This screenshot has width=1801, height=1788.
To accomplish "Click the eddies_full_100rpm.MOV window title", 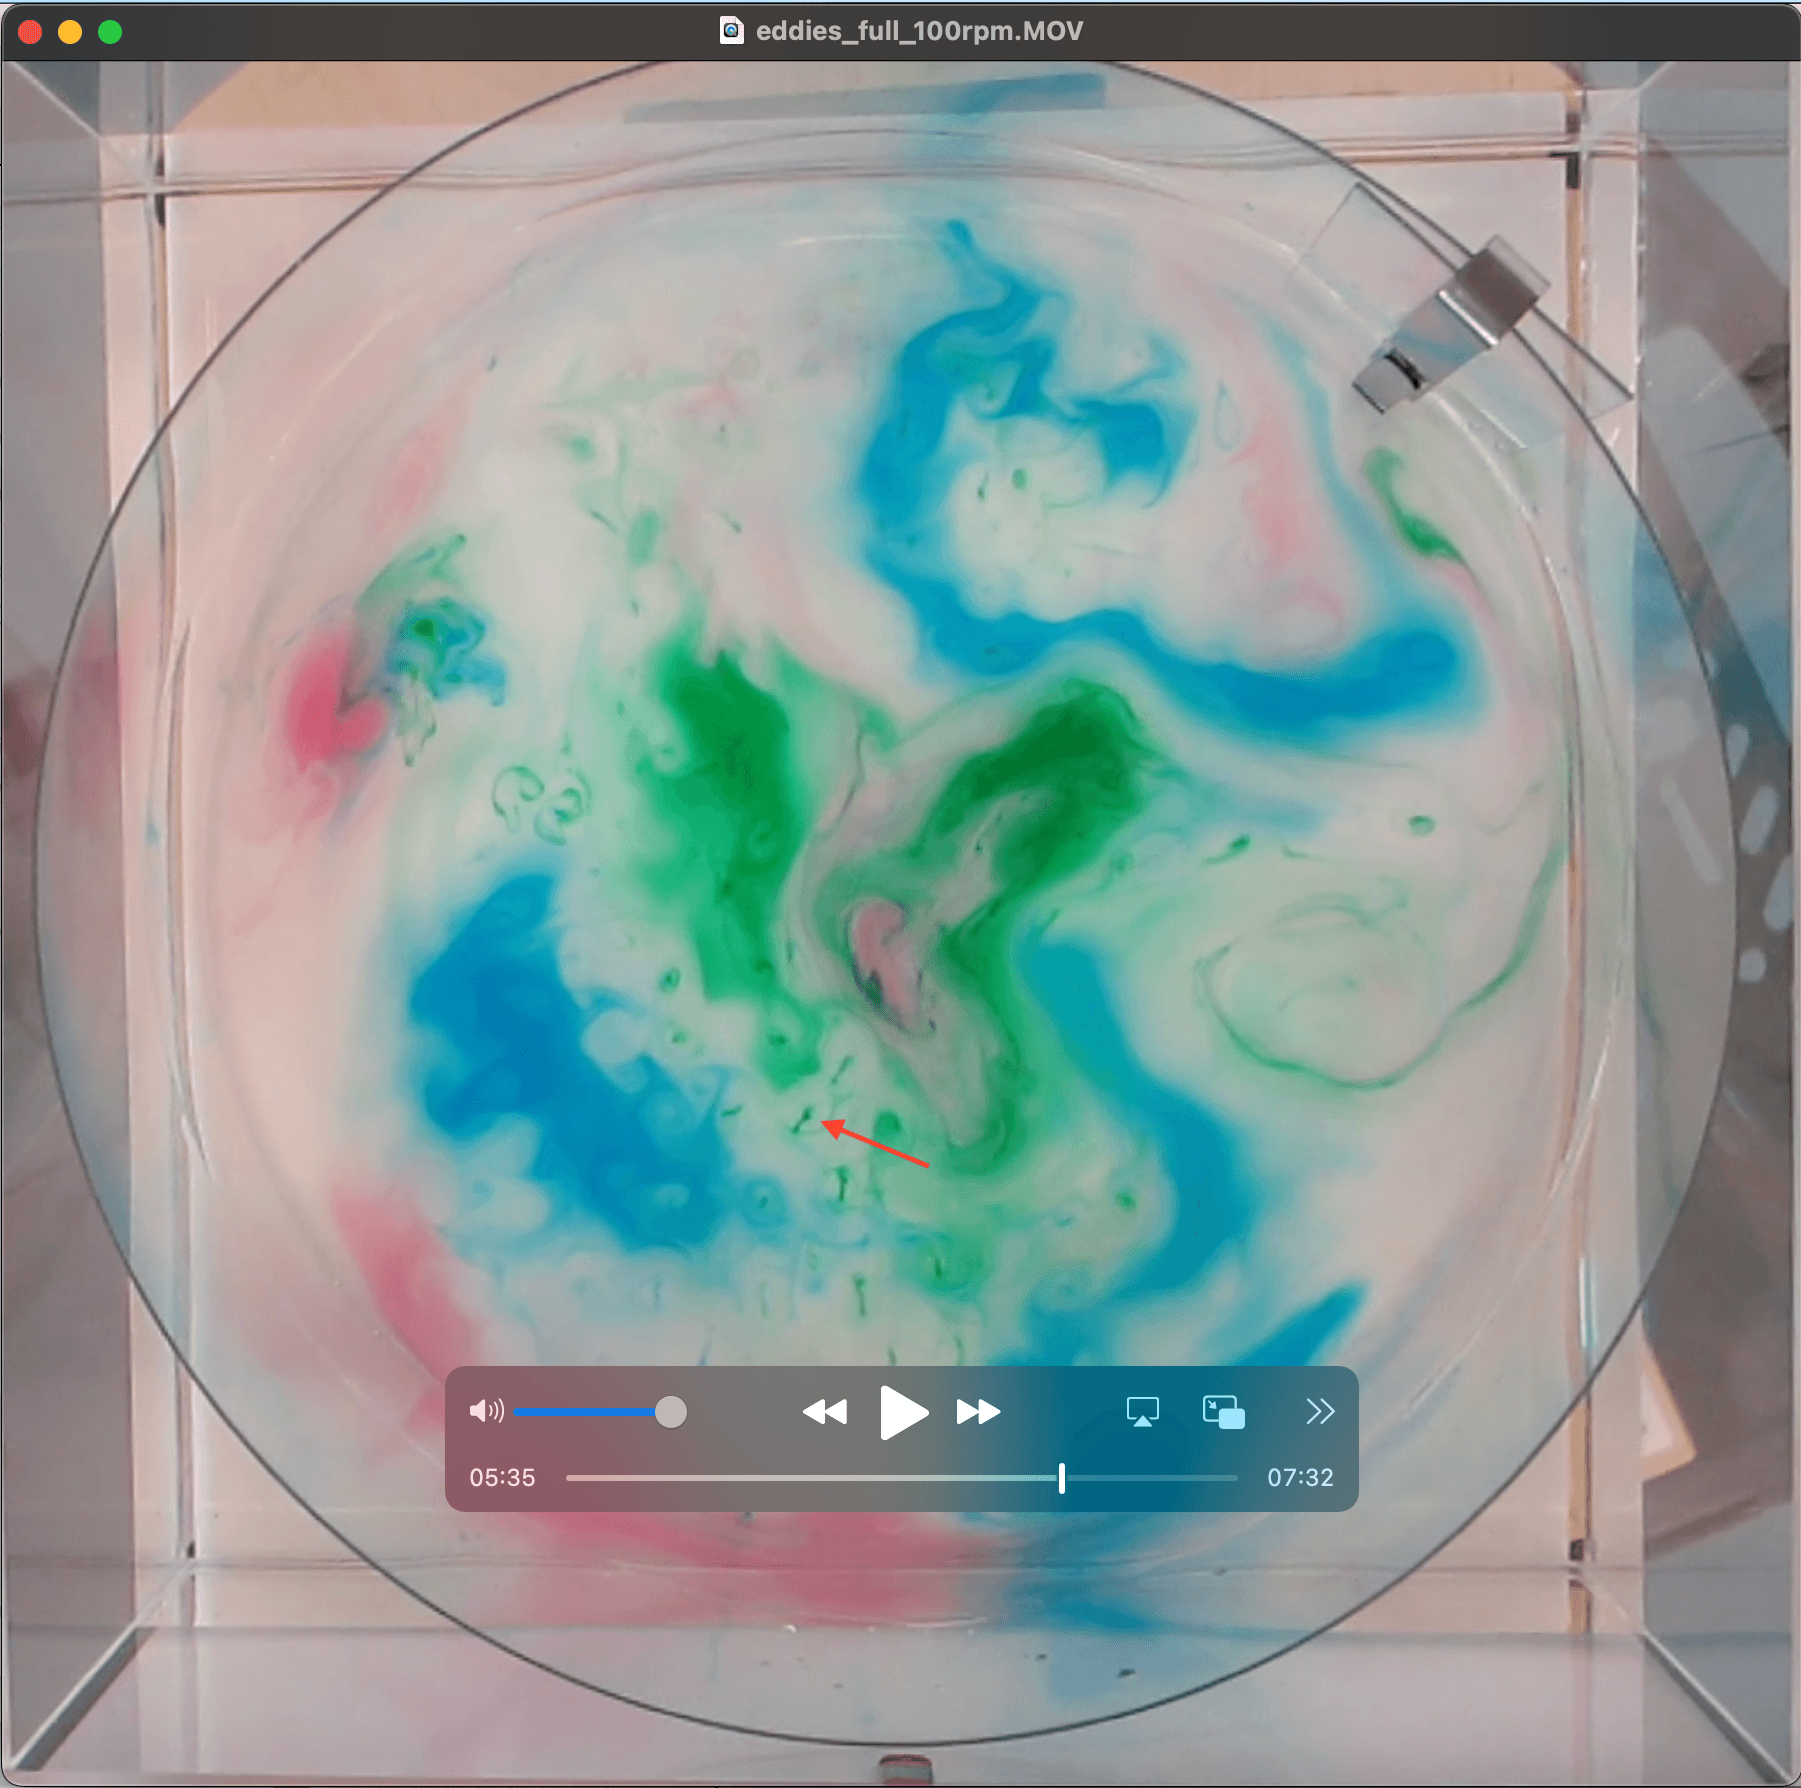I will 919,31.
